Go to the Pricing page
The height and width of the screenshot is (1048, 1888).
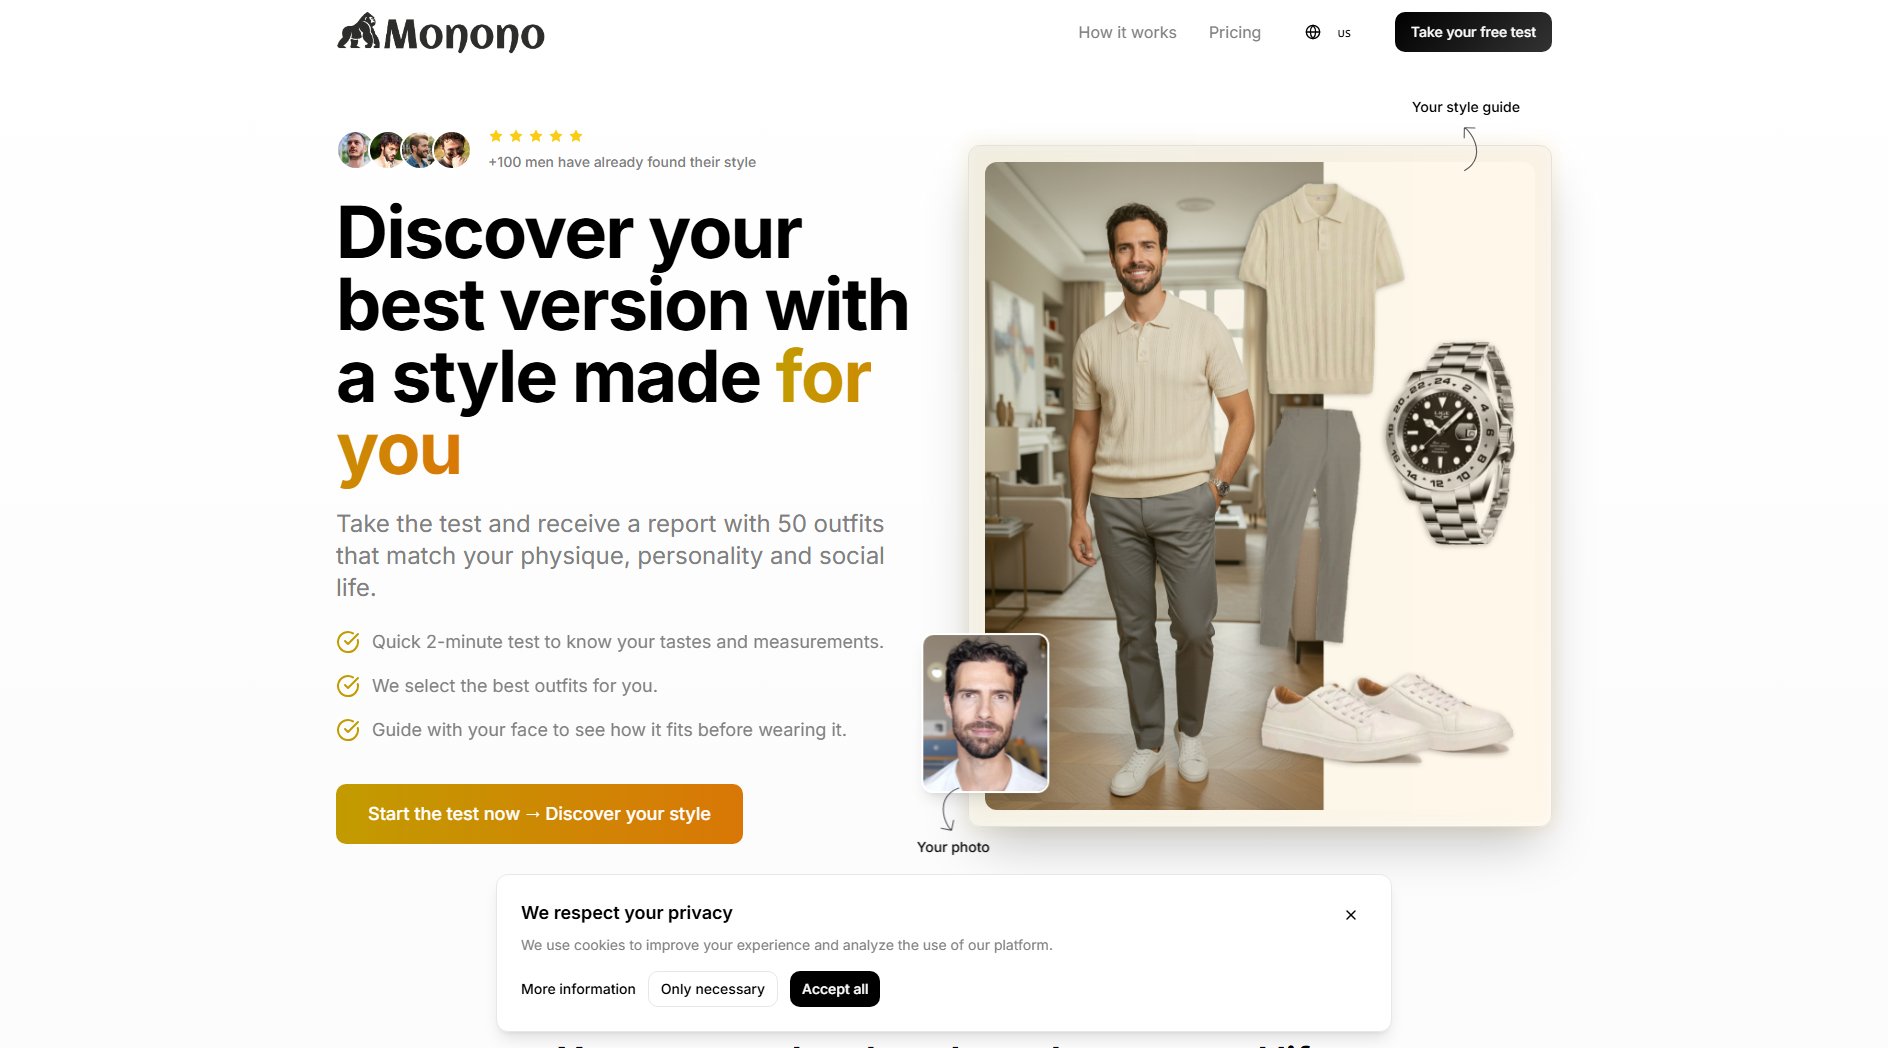click(1234, 32)
